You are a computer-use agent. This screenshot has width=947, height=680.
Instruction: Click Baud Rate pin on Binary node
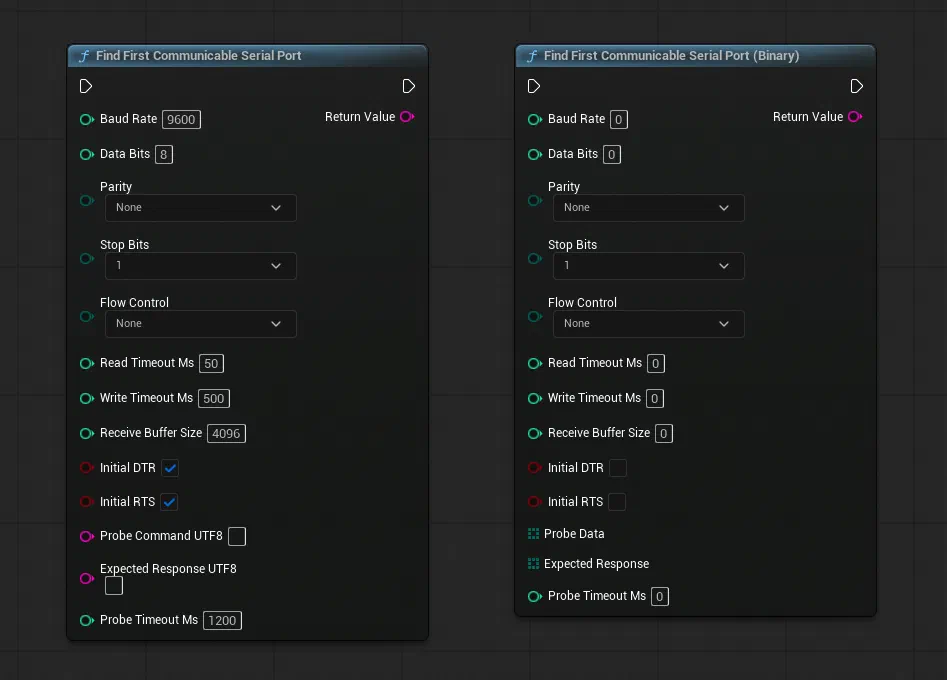[x=534, y=120]
